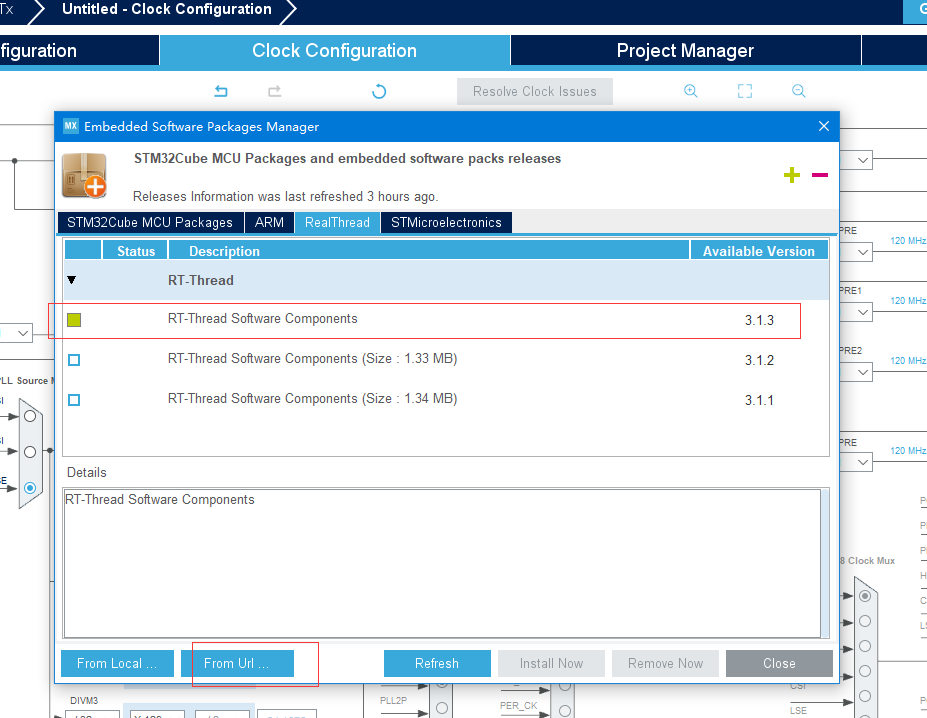927x718 pixels.
Task: Reset clock configuration with circular arrow icon
Action: click(379, 91)
